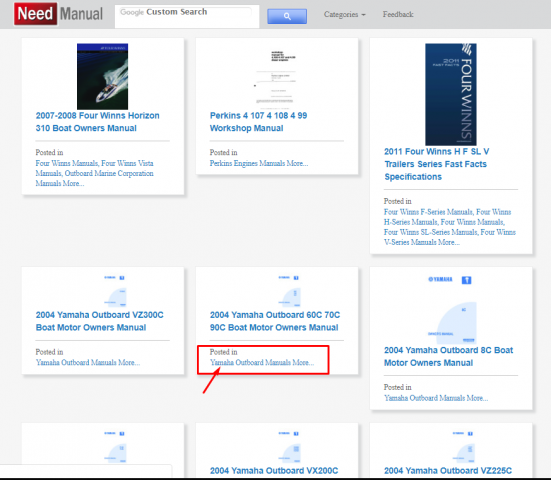Focus the Google Custom Search input field
551x480 pixels.
click(186, 12)
